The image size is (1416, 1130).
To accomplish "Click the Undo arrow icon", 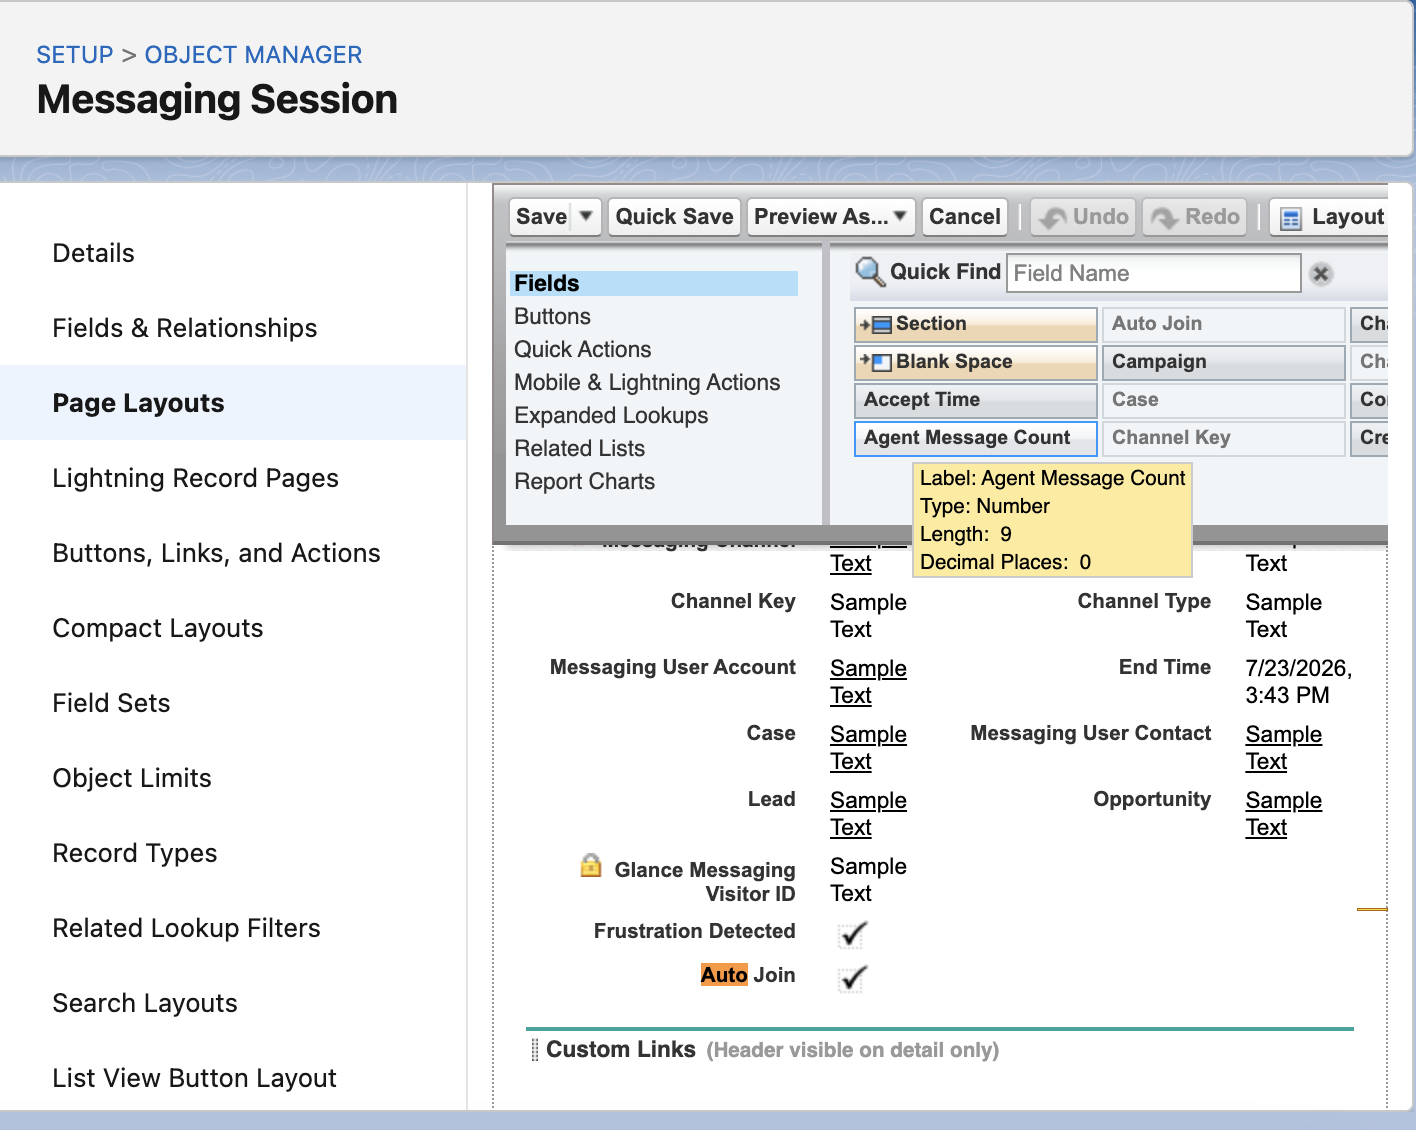I will point(1053,217).
